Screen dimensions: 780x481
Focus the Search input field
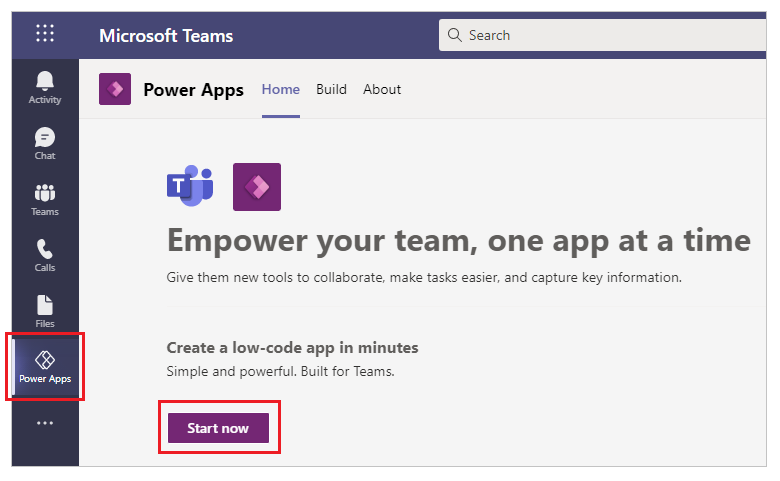click(x=602, y=35)
